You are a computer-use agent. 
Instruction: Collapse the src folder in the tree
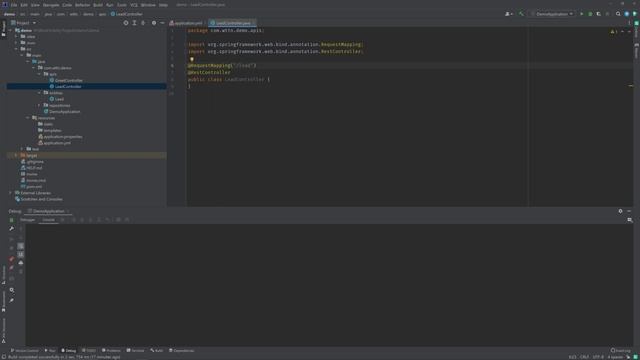(x=16, y=49)
